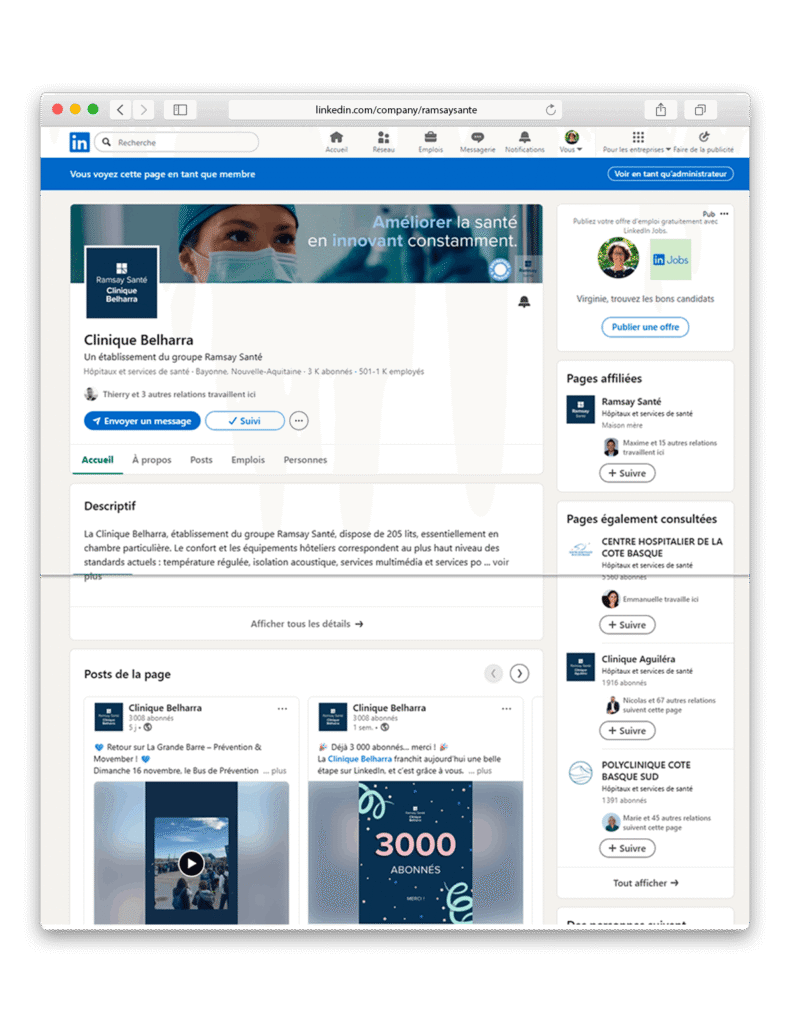790x1024 pixels.
Task: Click Clinique Belharra avatar on 3 000 abonnés post
Action: (x=333, y=716)
